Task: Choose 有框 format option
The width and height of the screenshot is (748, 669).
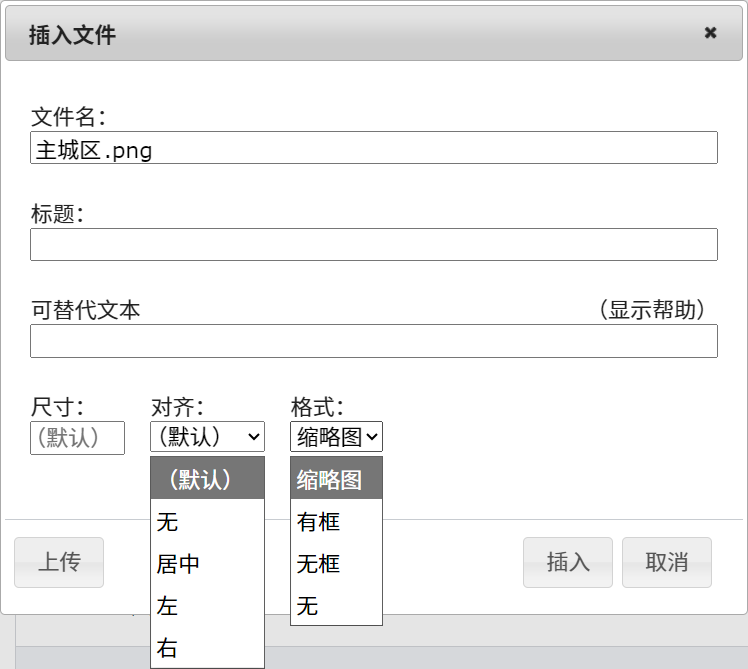Action: point(336,522)
